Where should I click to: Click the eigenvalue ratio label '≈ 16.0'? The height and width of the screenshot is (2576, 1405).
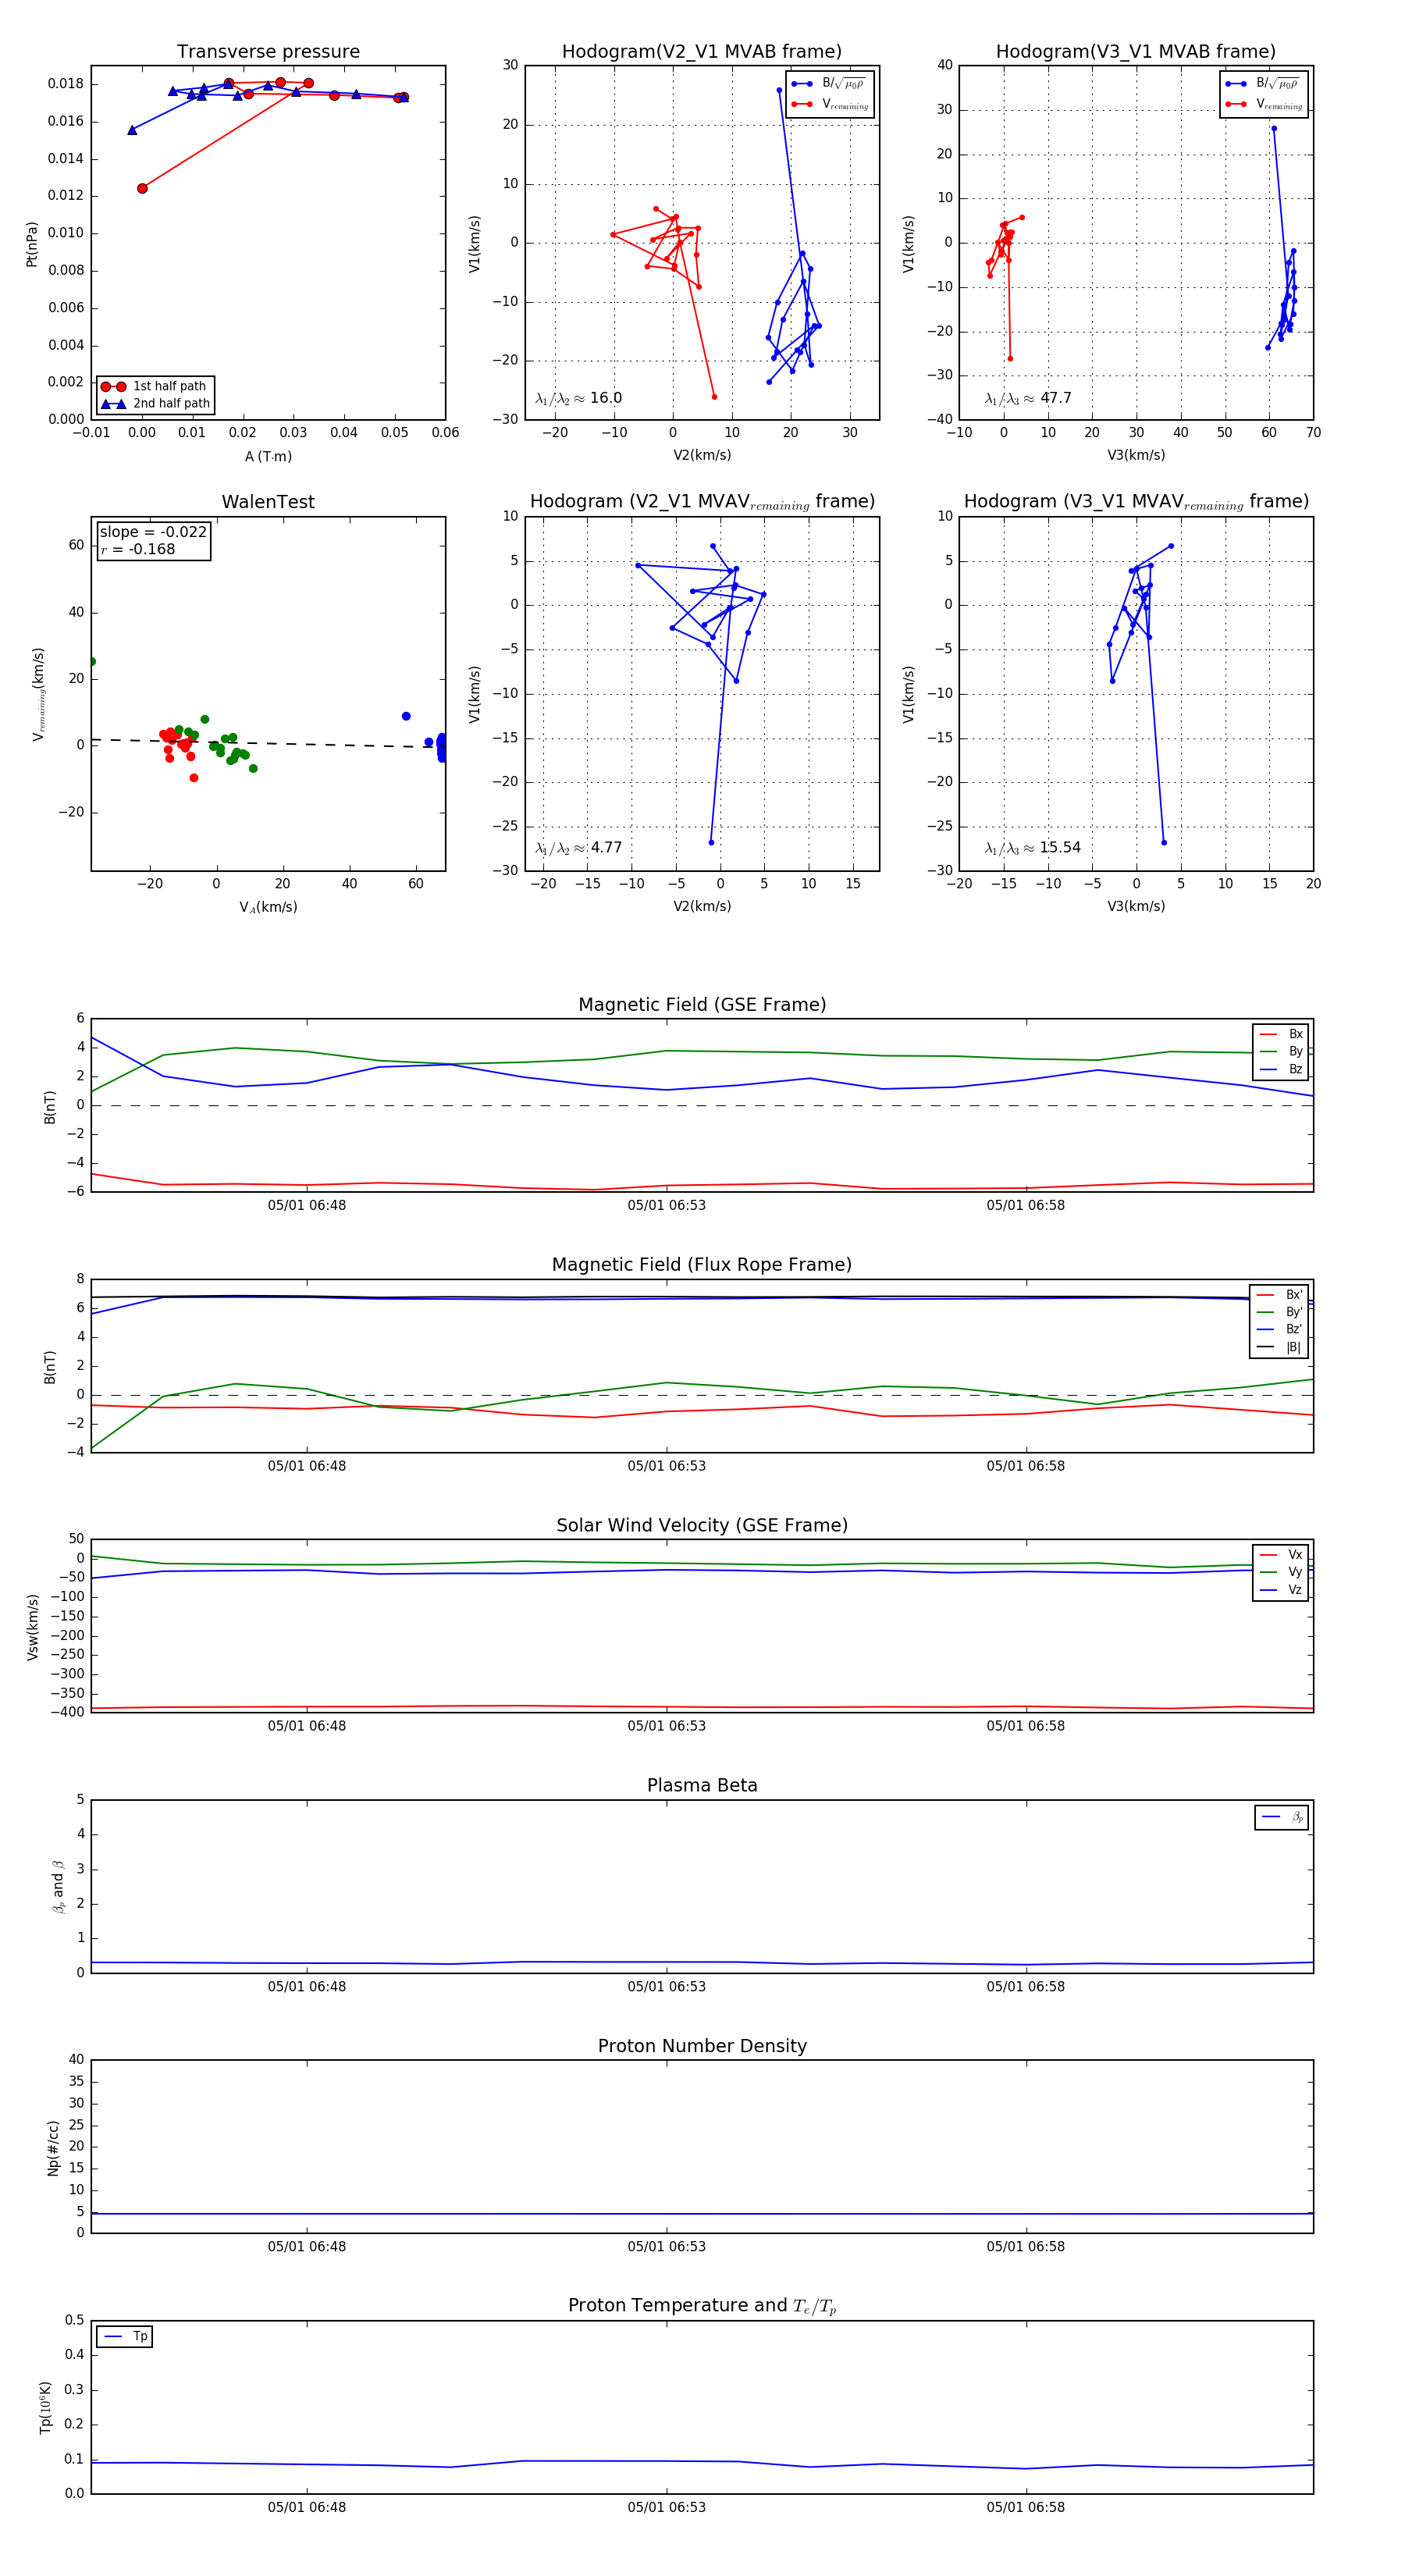tap(578, 398)
